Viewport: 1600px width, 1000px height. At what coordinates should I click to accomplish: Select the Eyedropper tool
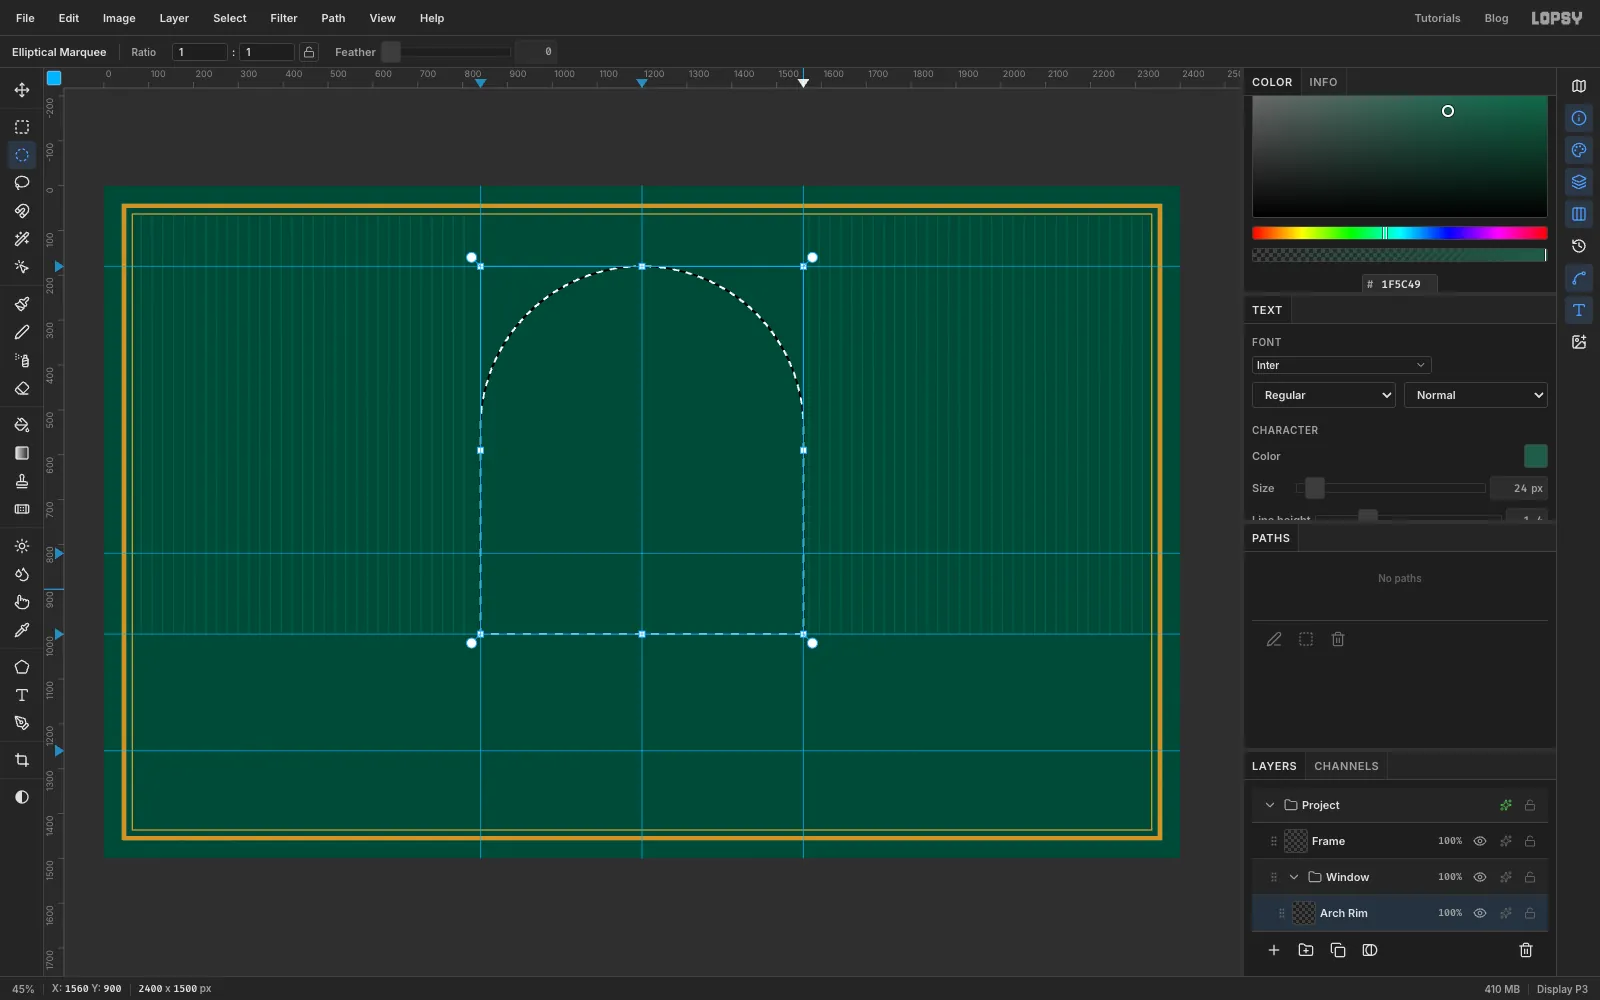click(22, 630)
